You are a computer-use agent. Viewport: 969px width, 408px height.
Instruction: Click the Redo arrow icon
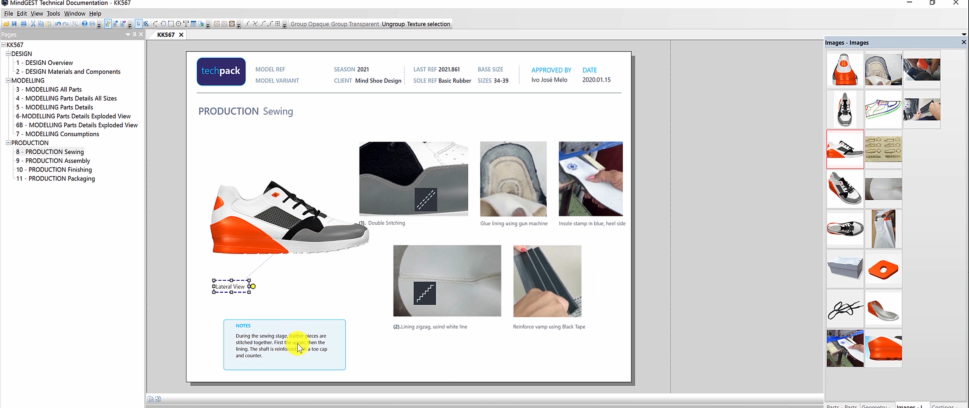coord(66,24)
